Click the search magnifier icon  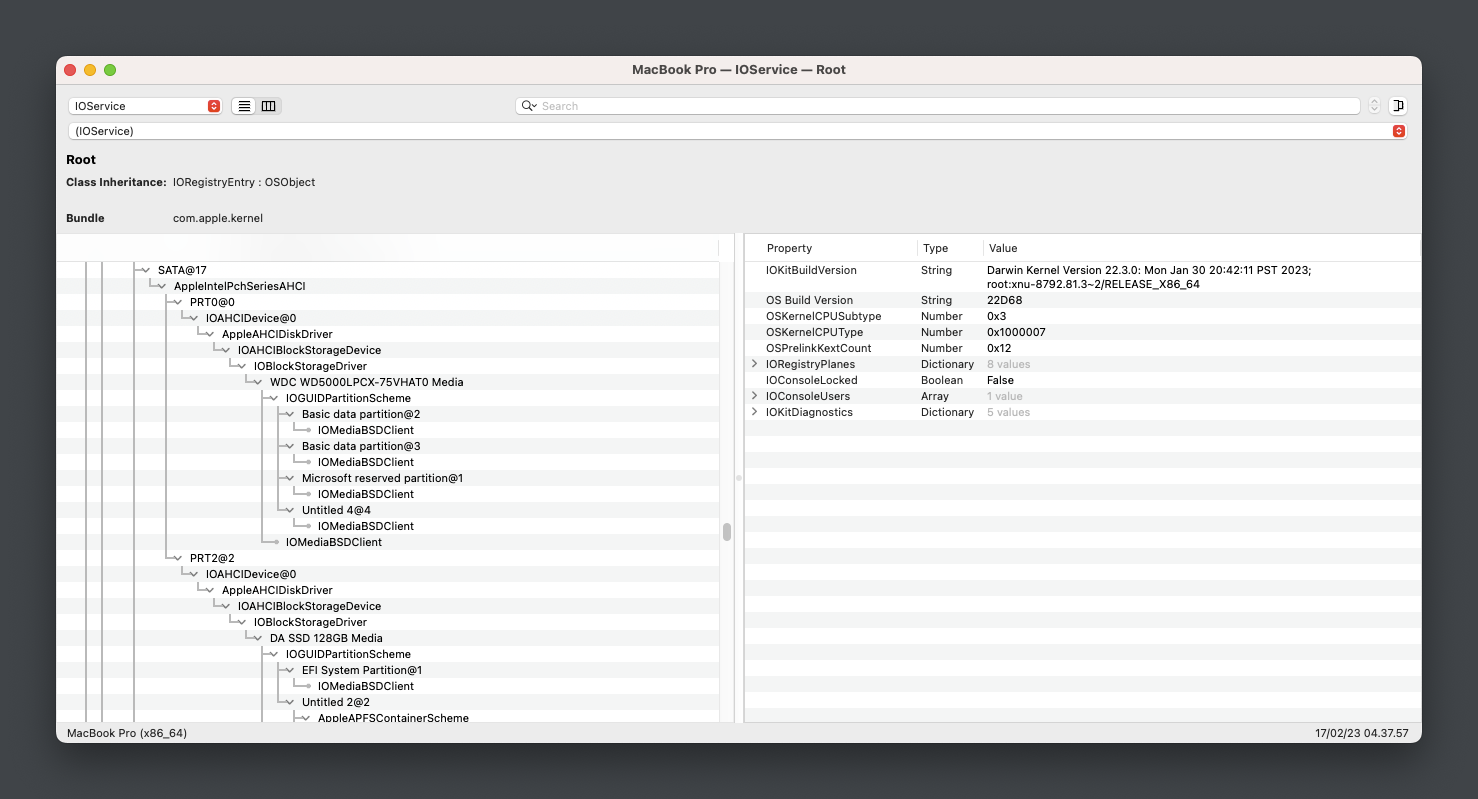click(x=528, y=106)
